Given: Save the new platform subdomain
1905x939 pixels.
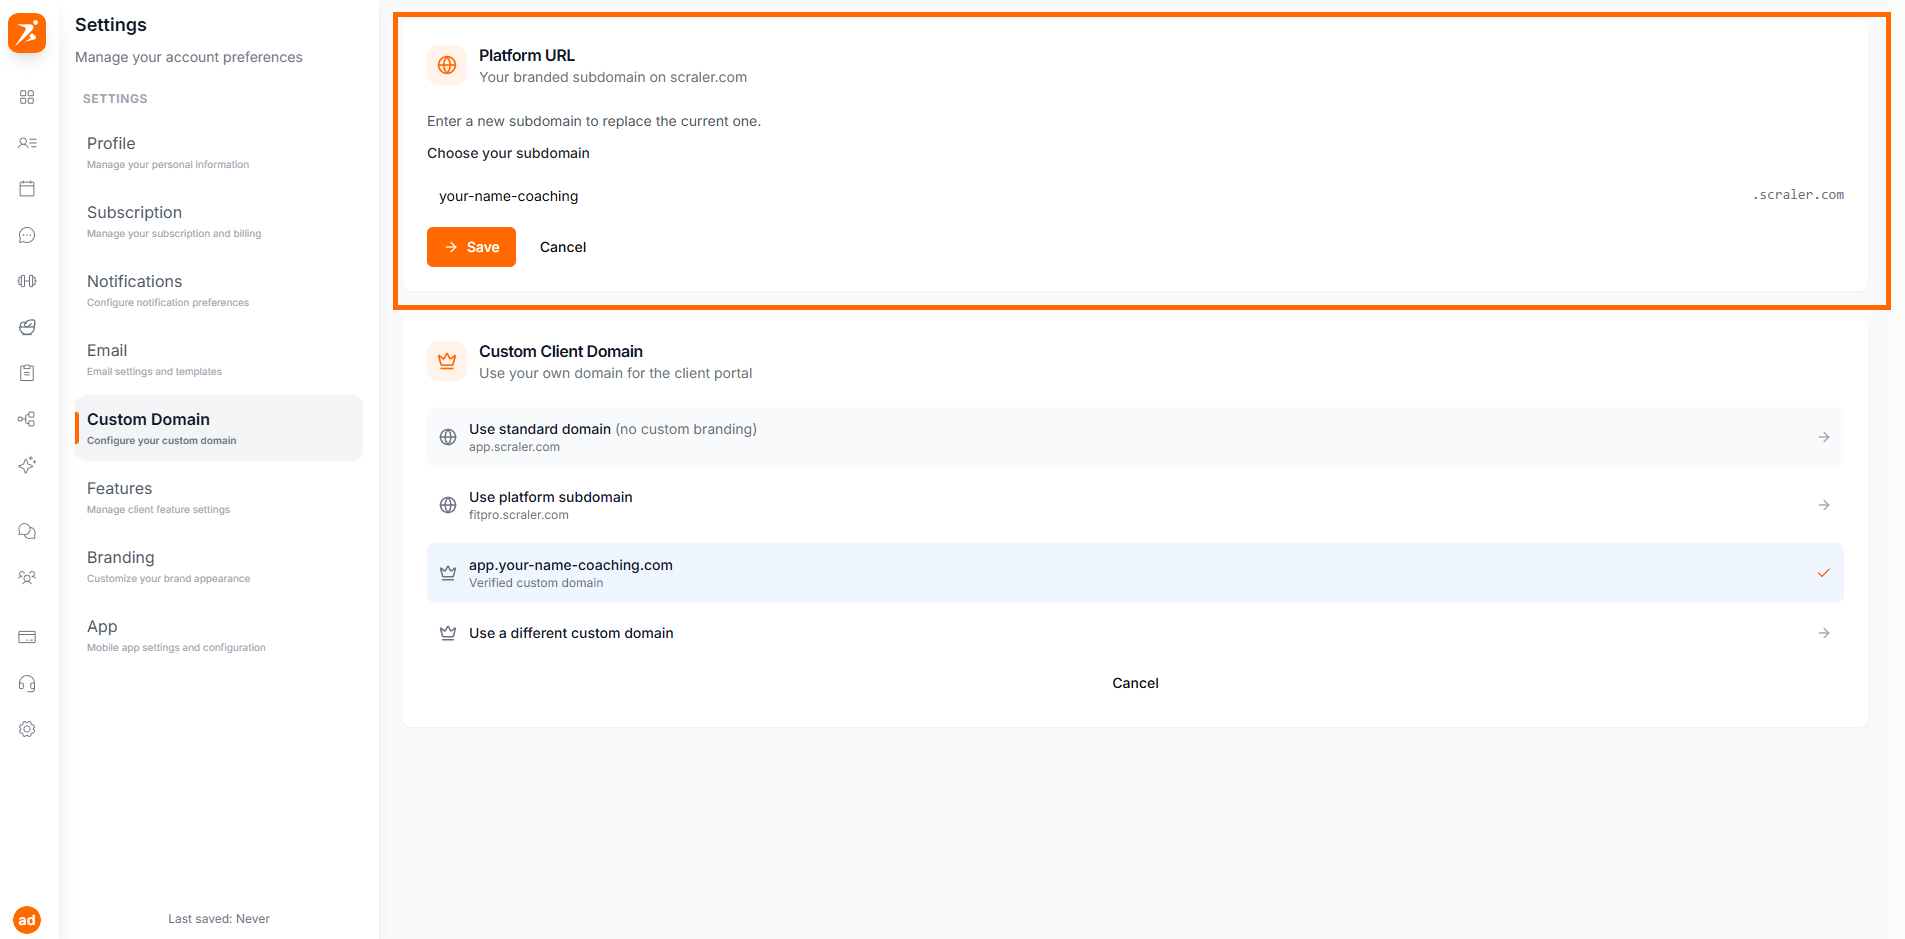Looking at the screenshot, I should point(471,247).
